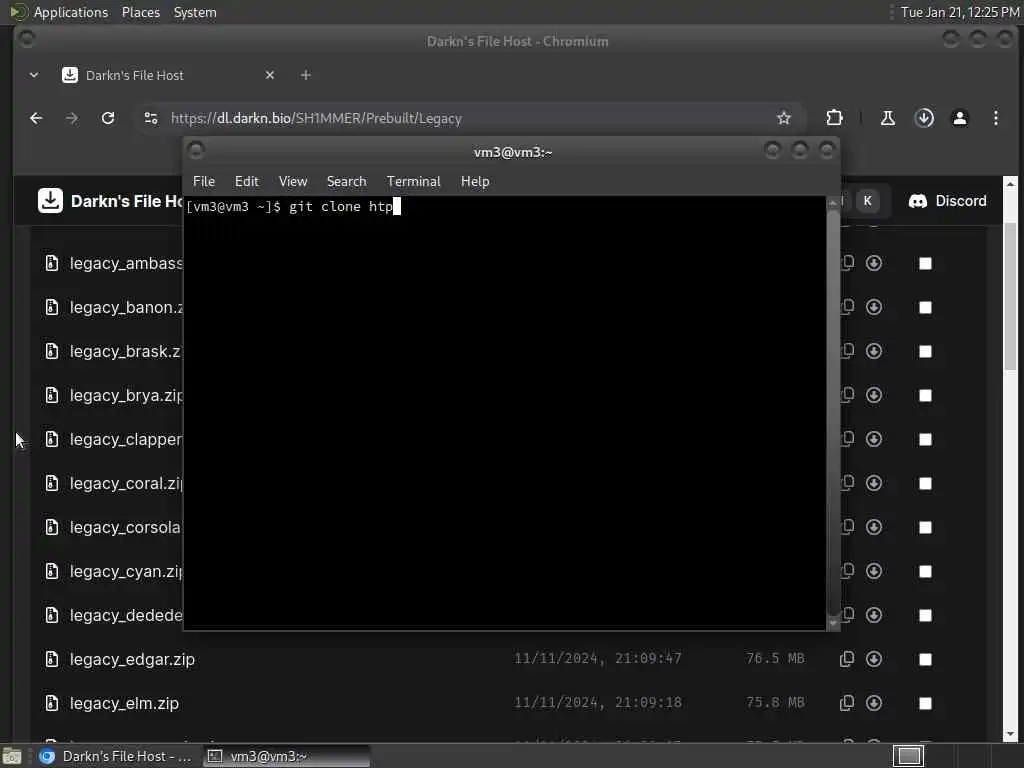Open terminal Edit menu
1024x768 pixels.
pos(247,182)
